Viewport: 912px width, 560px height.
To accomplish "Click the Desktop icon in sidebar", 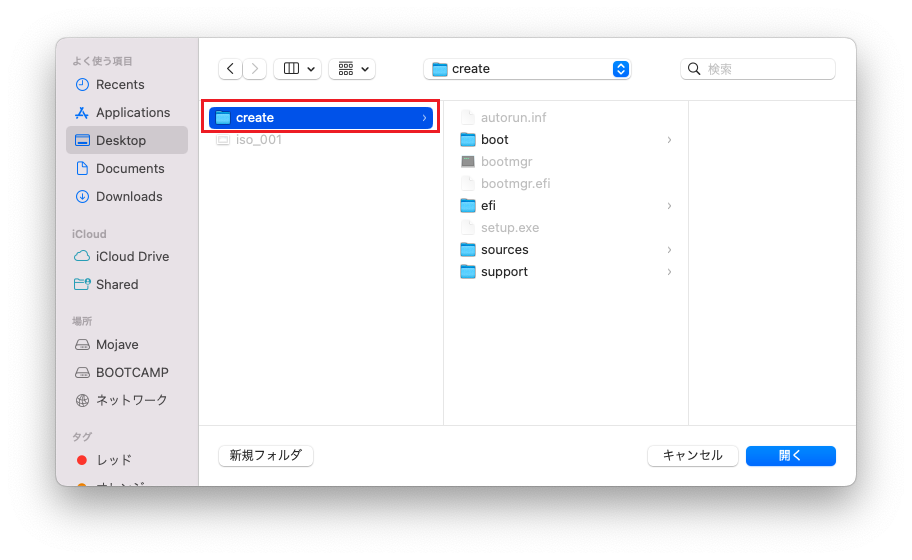I will tap(83, 140).
